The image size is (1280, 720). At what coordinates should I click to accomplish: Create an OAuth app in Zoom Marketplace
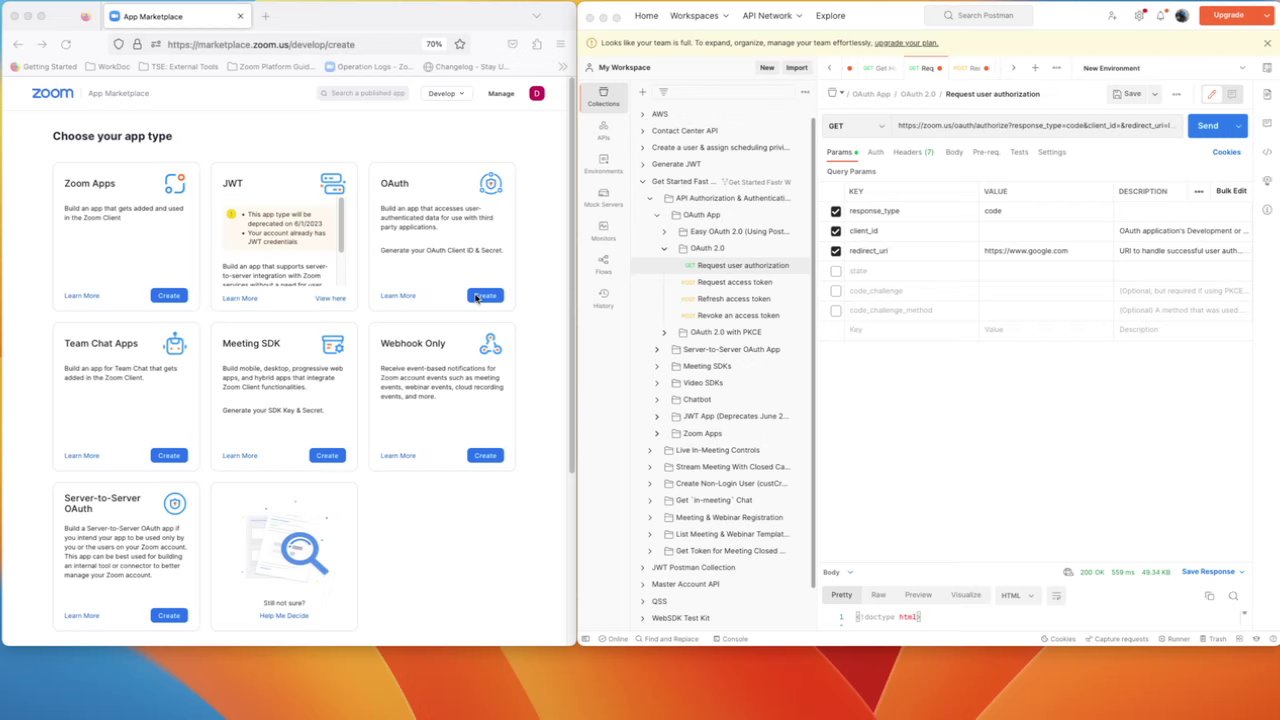coord(485,296)
